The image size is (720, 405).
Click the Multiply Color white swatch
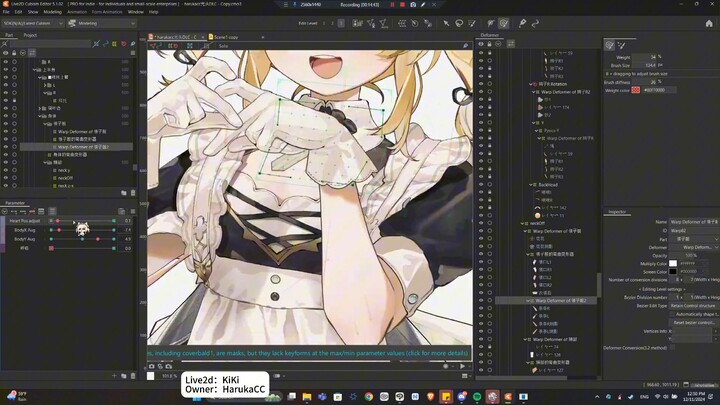pyautogui.click(x=673, y=264)
